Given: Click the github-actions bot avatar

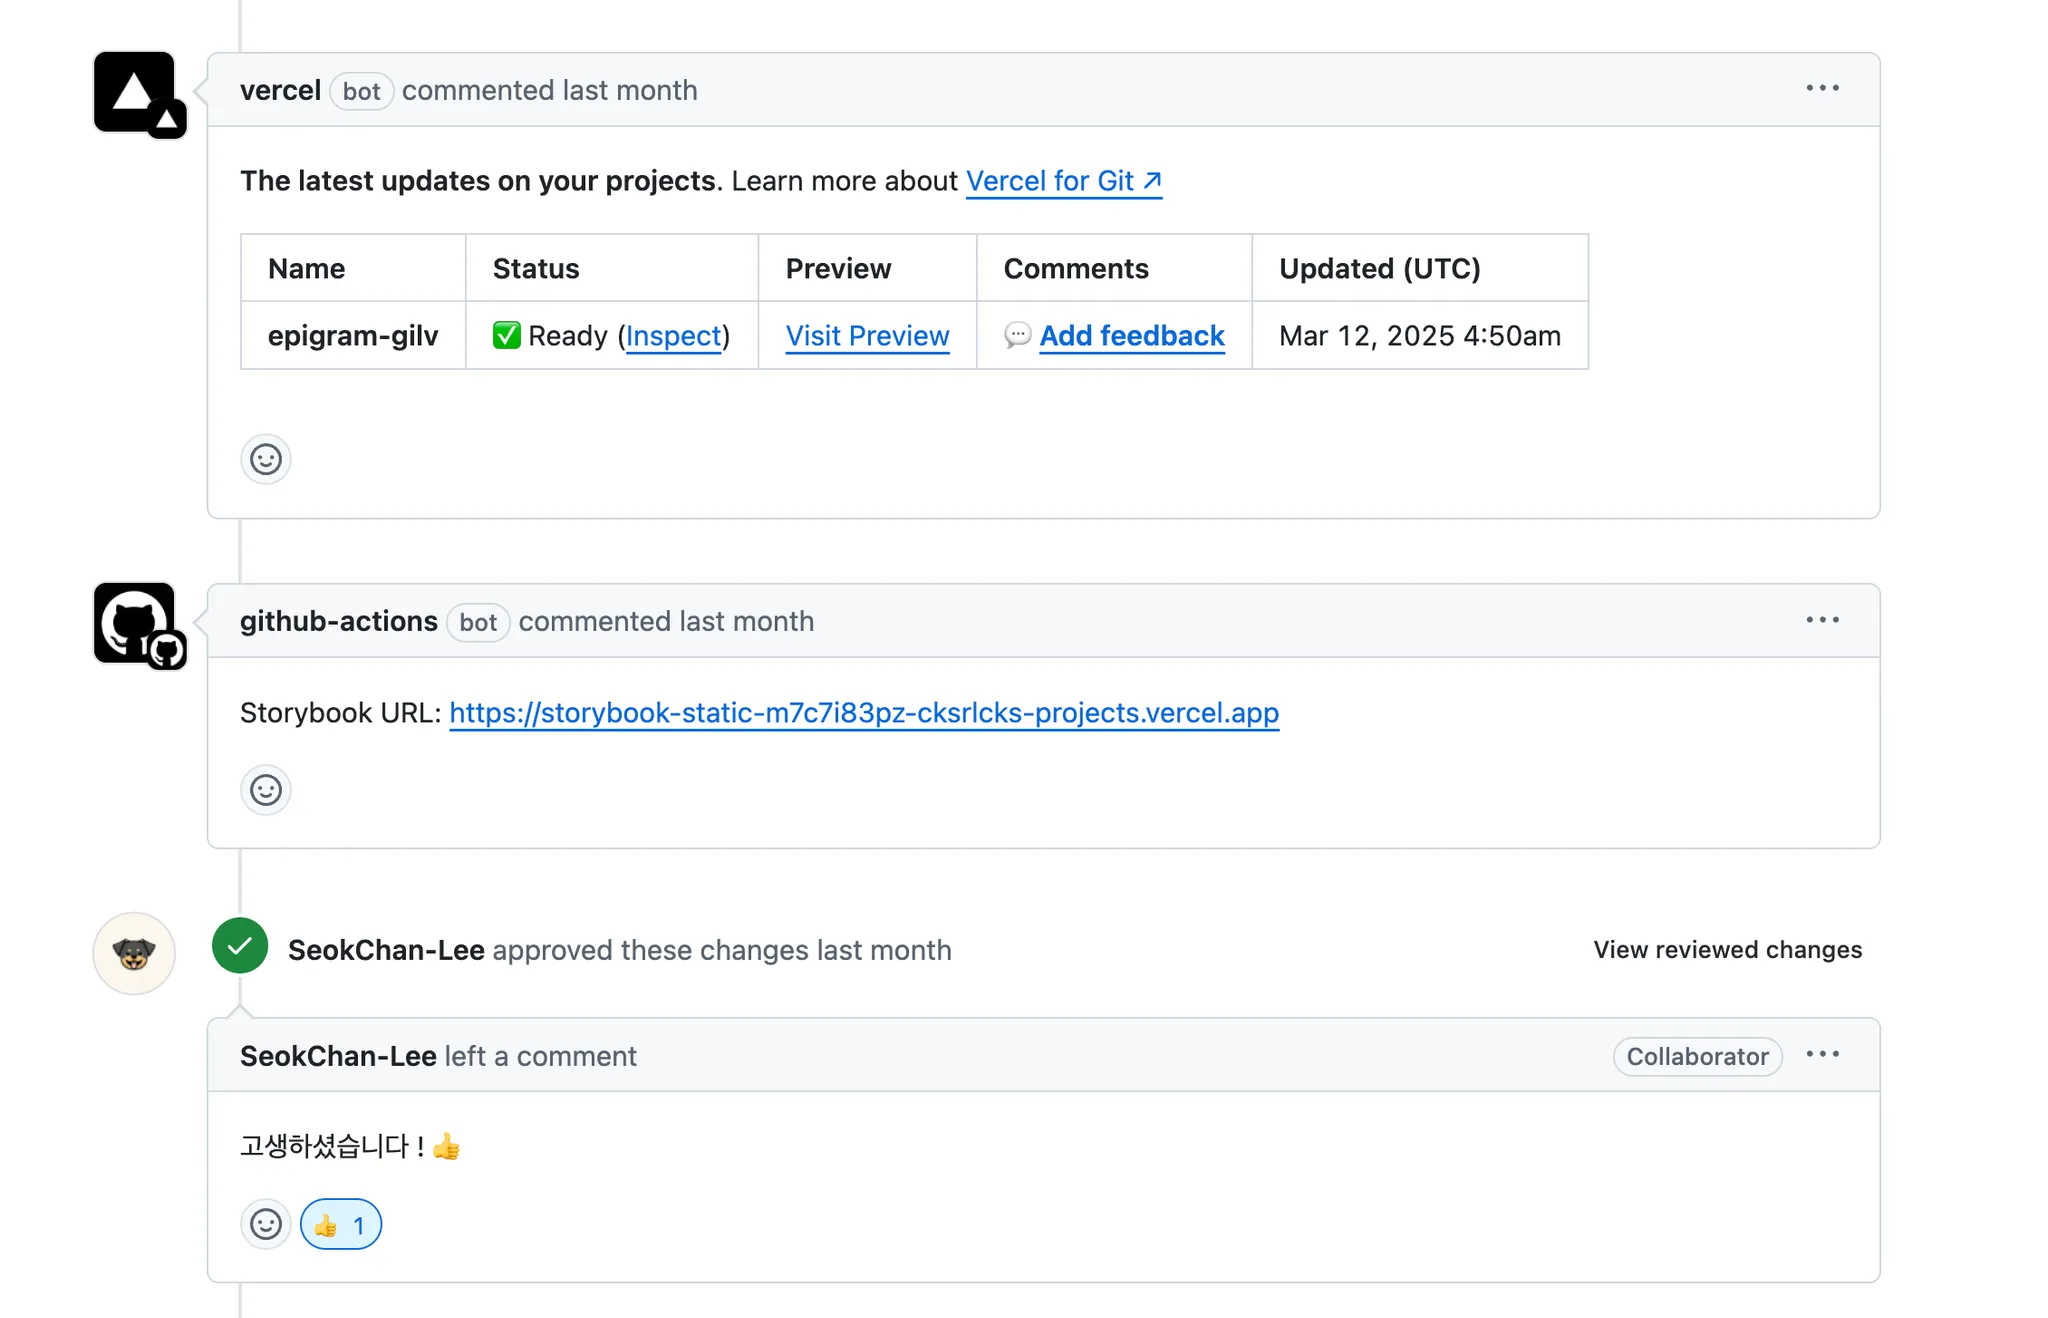Looking at the screenshot, I should coord(135,623).
